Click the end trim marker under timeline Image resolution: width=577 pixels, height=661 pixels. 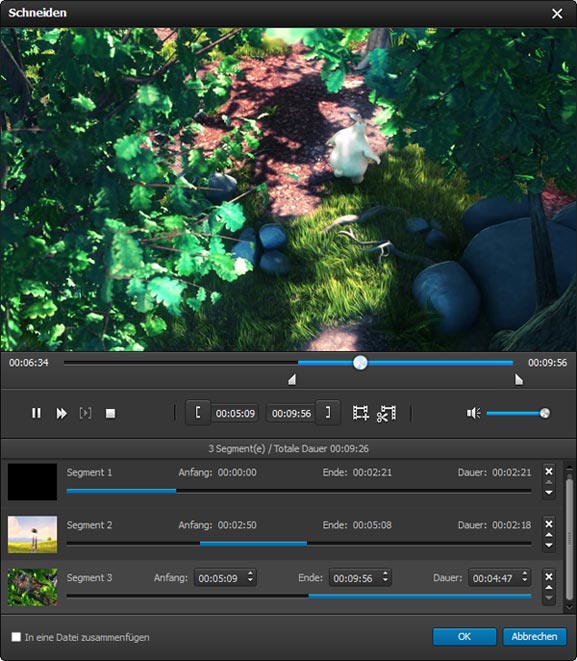[x=519, y=380]
